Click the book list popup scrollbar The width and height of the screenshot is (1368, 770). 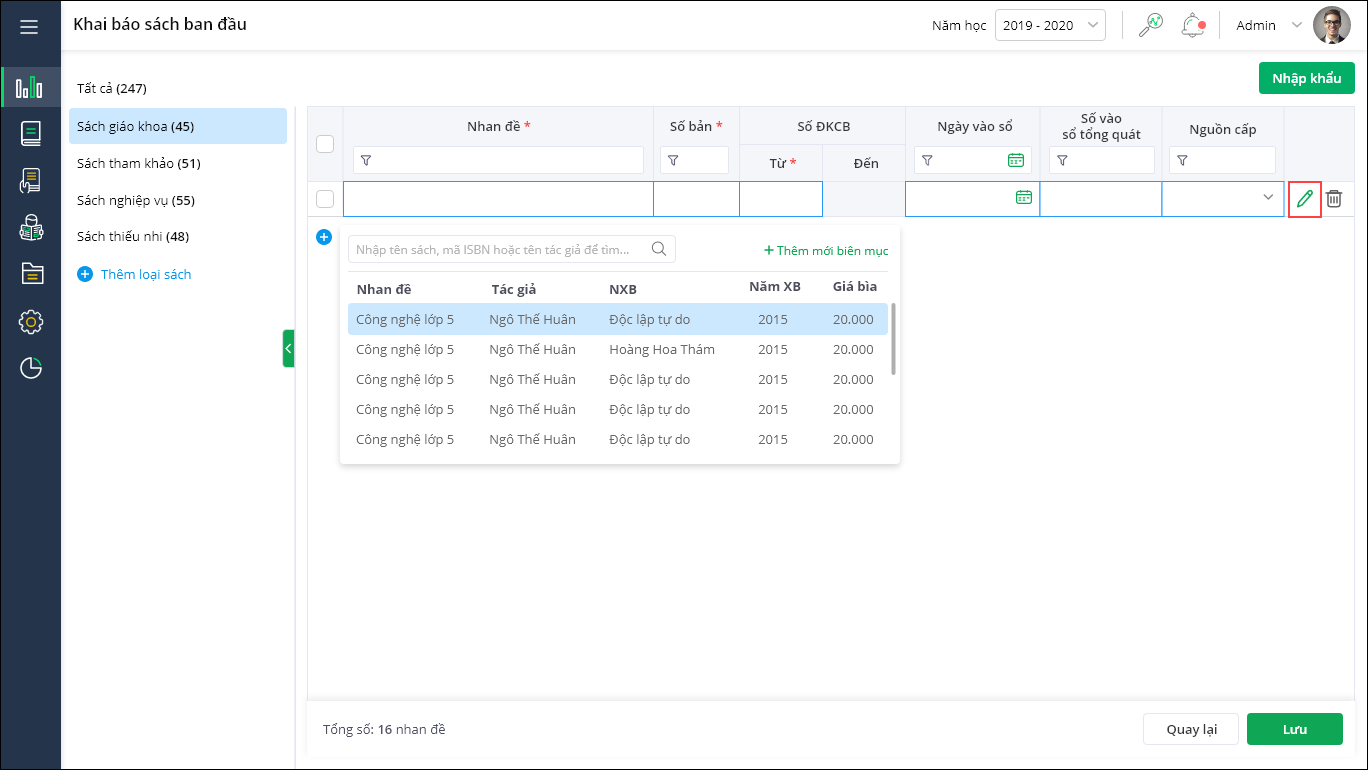pos(893,340)
